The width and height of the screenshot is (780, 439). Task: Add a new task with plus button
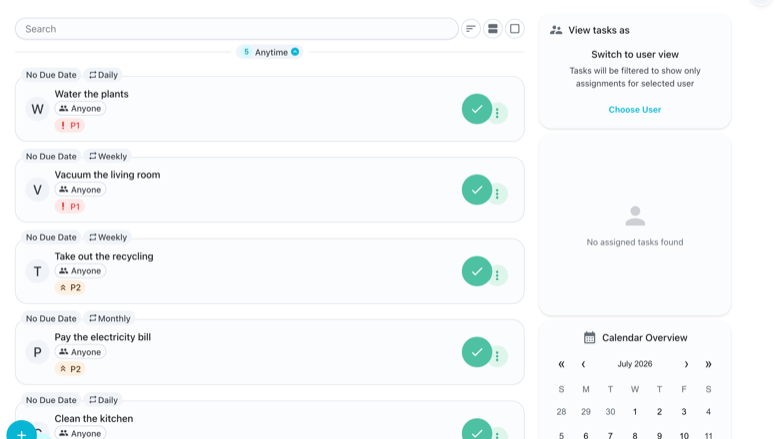click(x=21, y=434)
